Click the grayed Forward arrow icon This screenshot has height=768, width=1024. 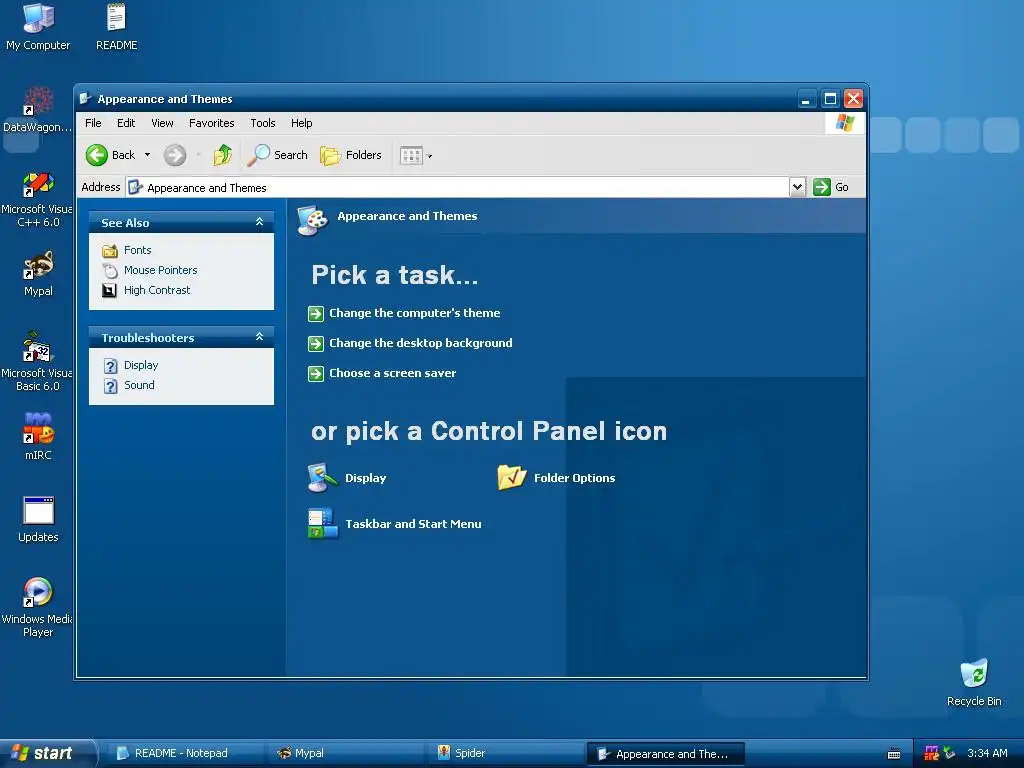tap(174, 155)
